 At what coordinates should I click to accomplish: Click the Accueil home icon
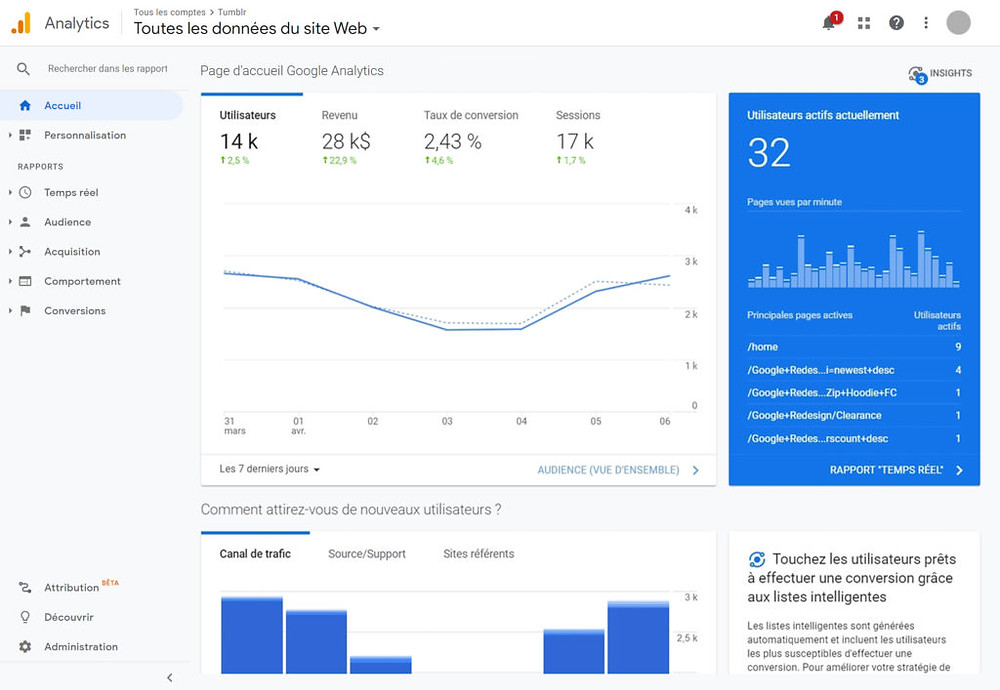[25, 105]
